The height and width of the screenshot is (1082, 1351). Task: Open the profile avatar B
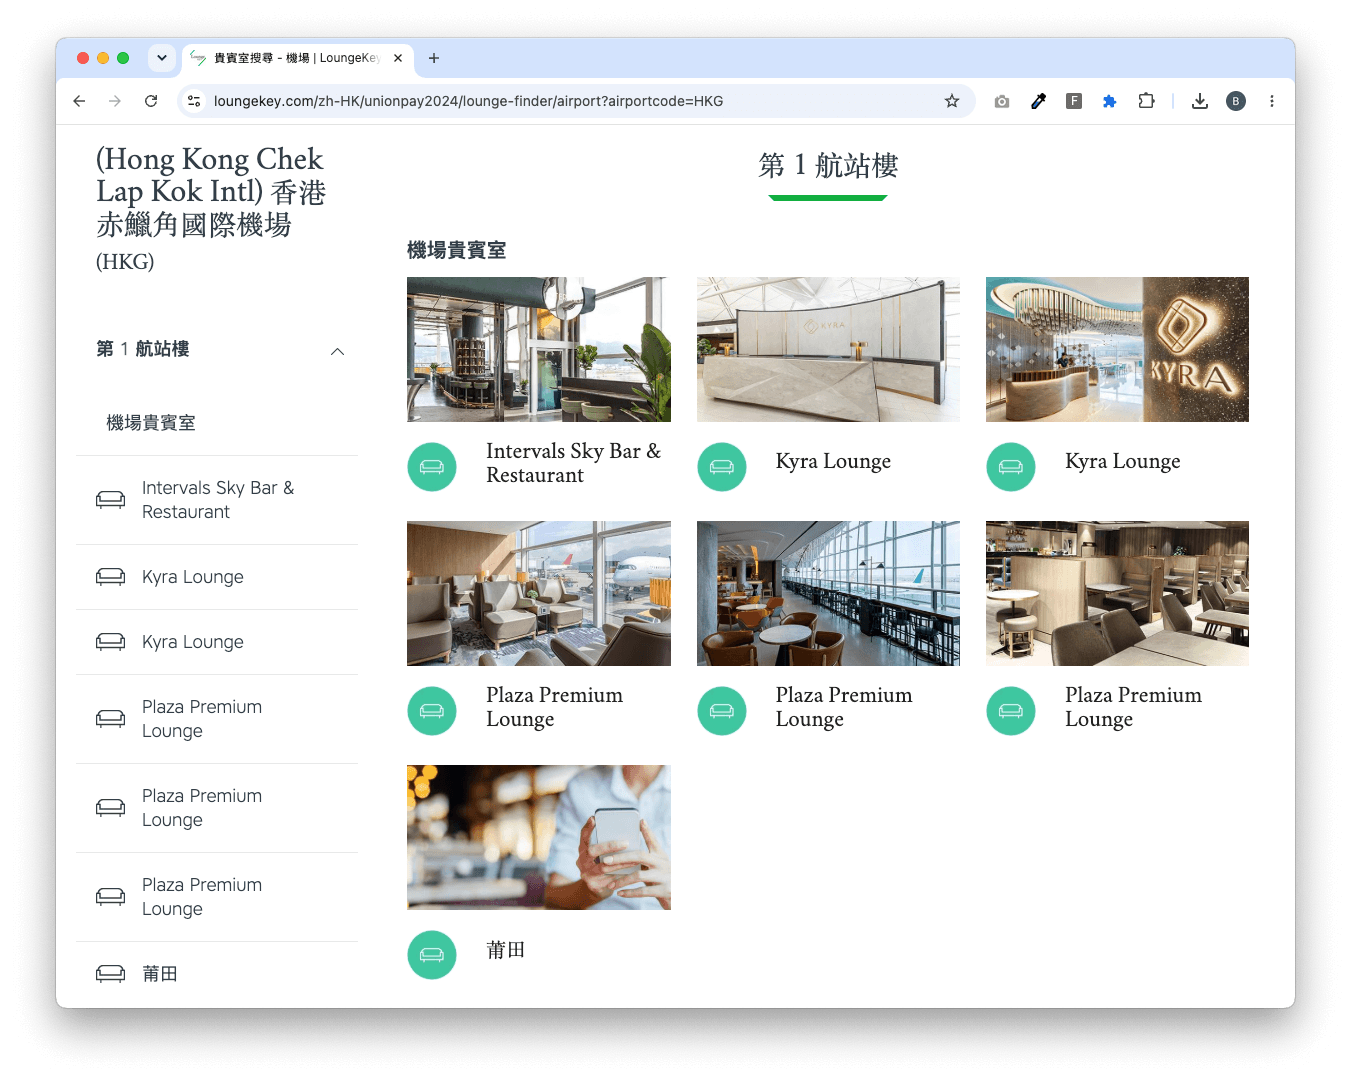pyautogui.click(x=1236, y=101)
